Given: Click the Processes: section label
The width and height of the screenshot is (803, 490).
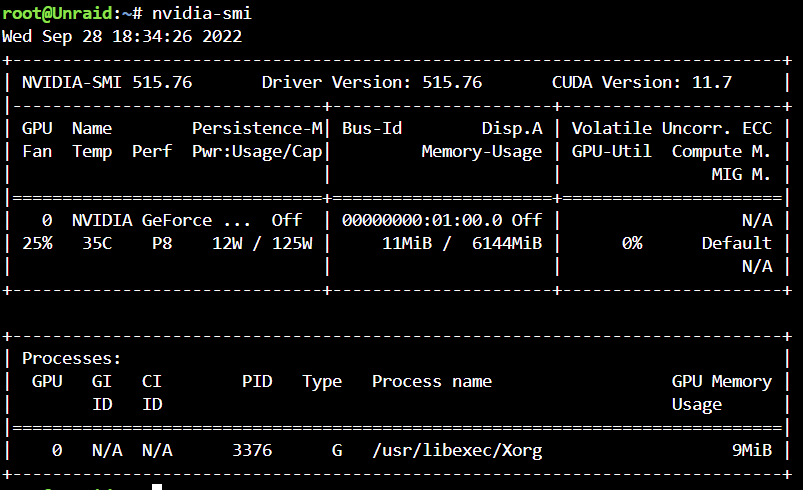Looking at the screenshot, I should [71, 358].
